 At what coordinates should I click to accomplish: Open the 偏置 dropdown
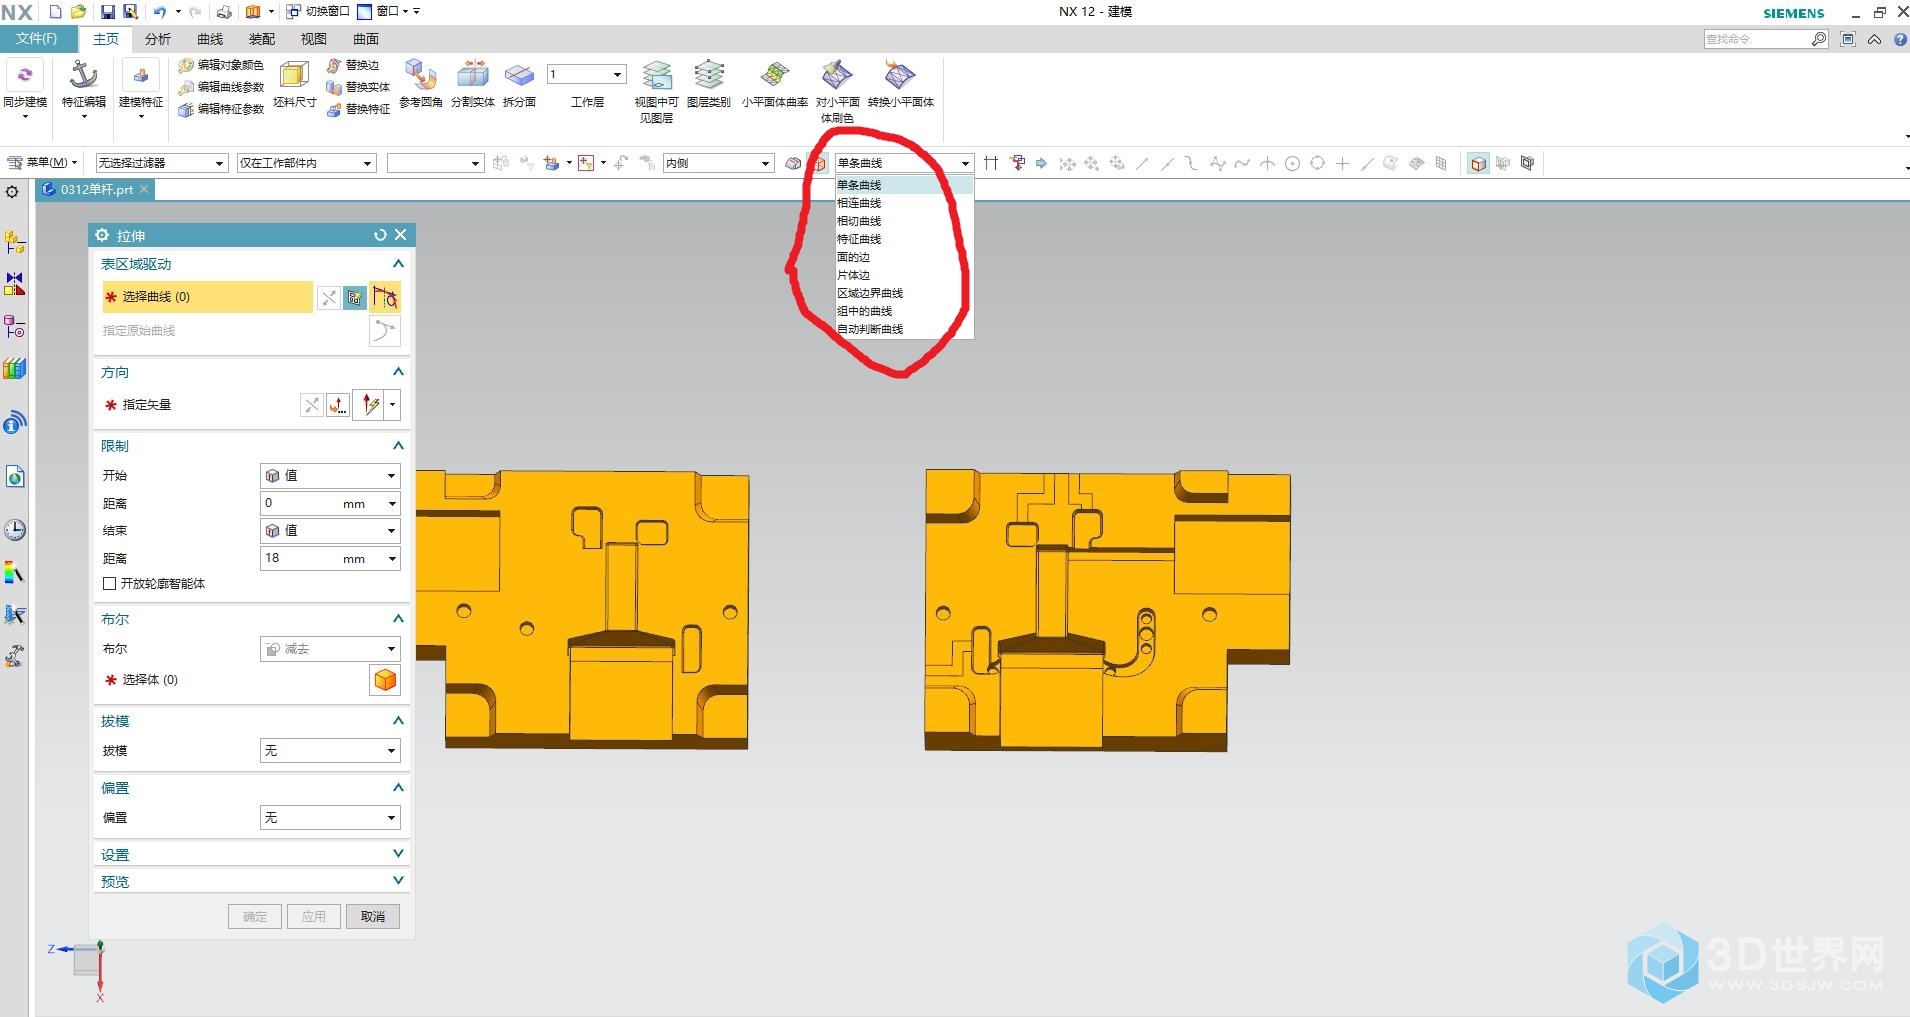(330, 817)
